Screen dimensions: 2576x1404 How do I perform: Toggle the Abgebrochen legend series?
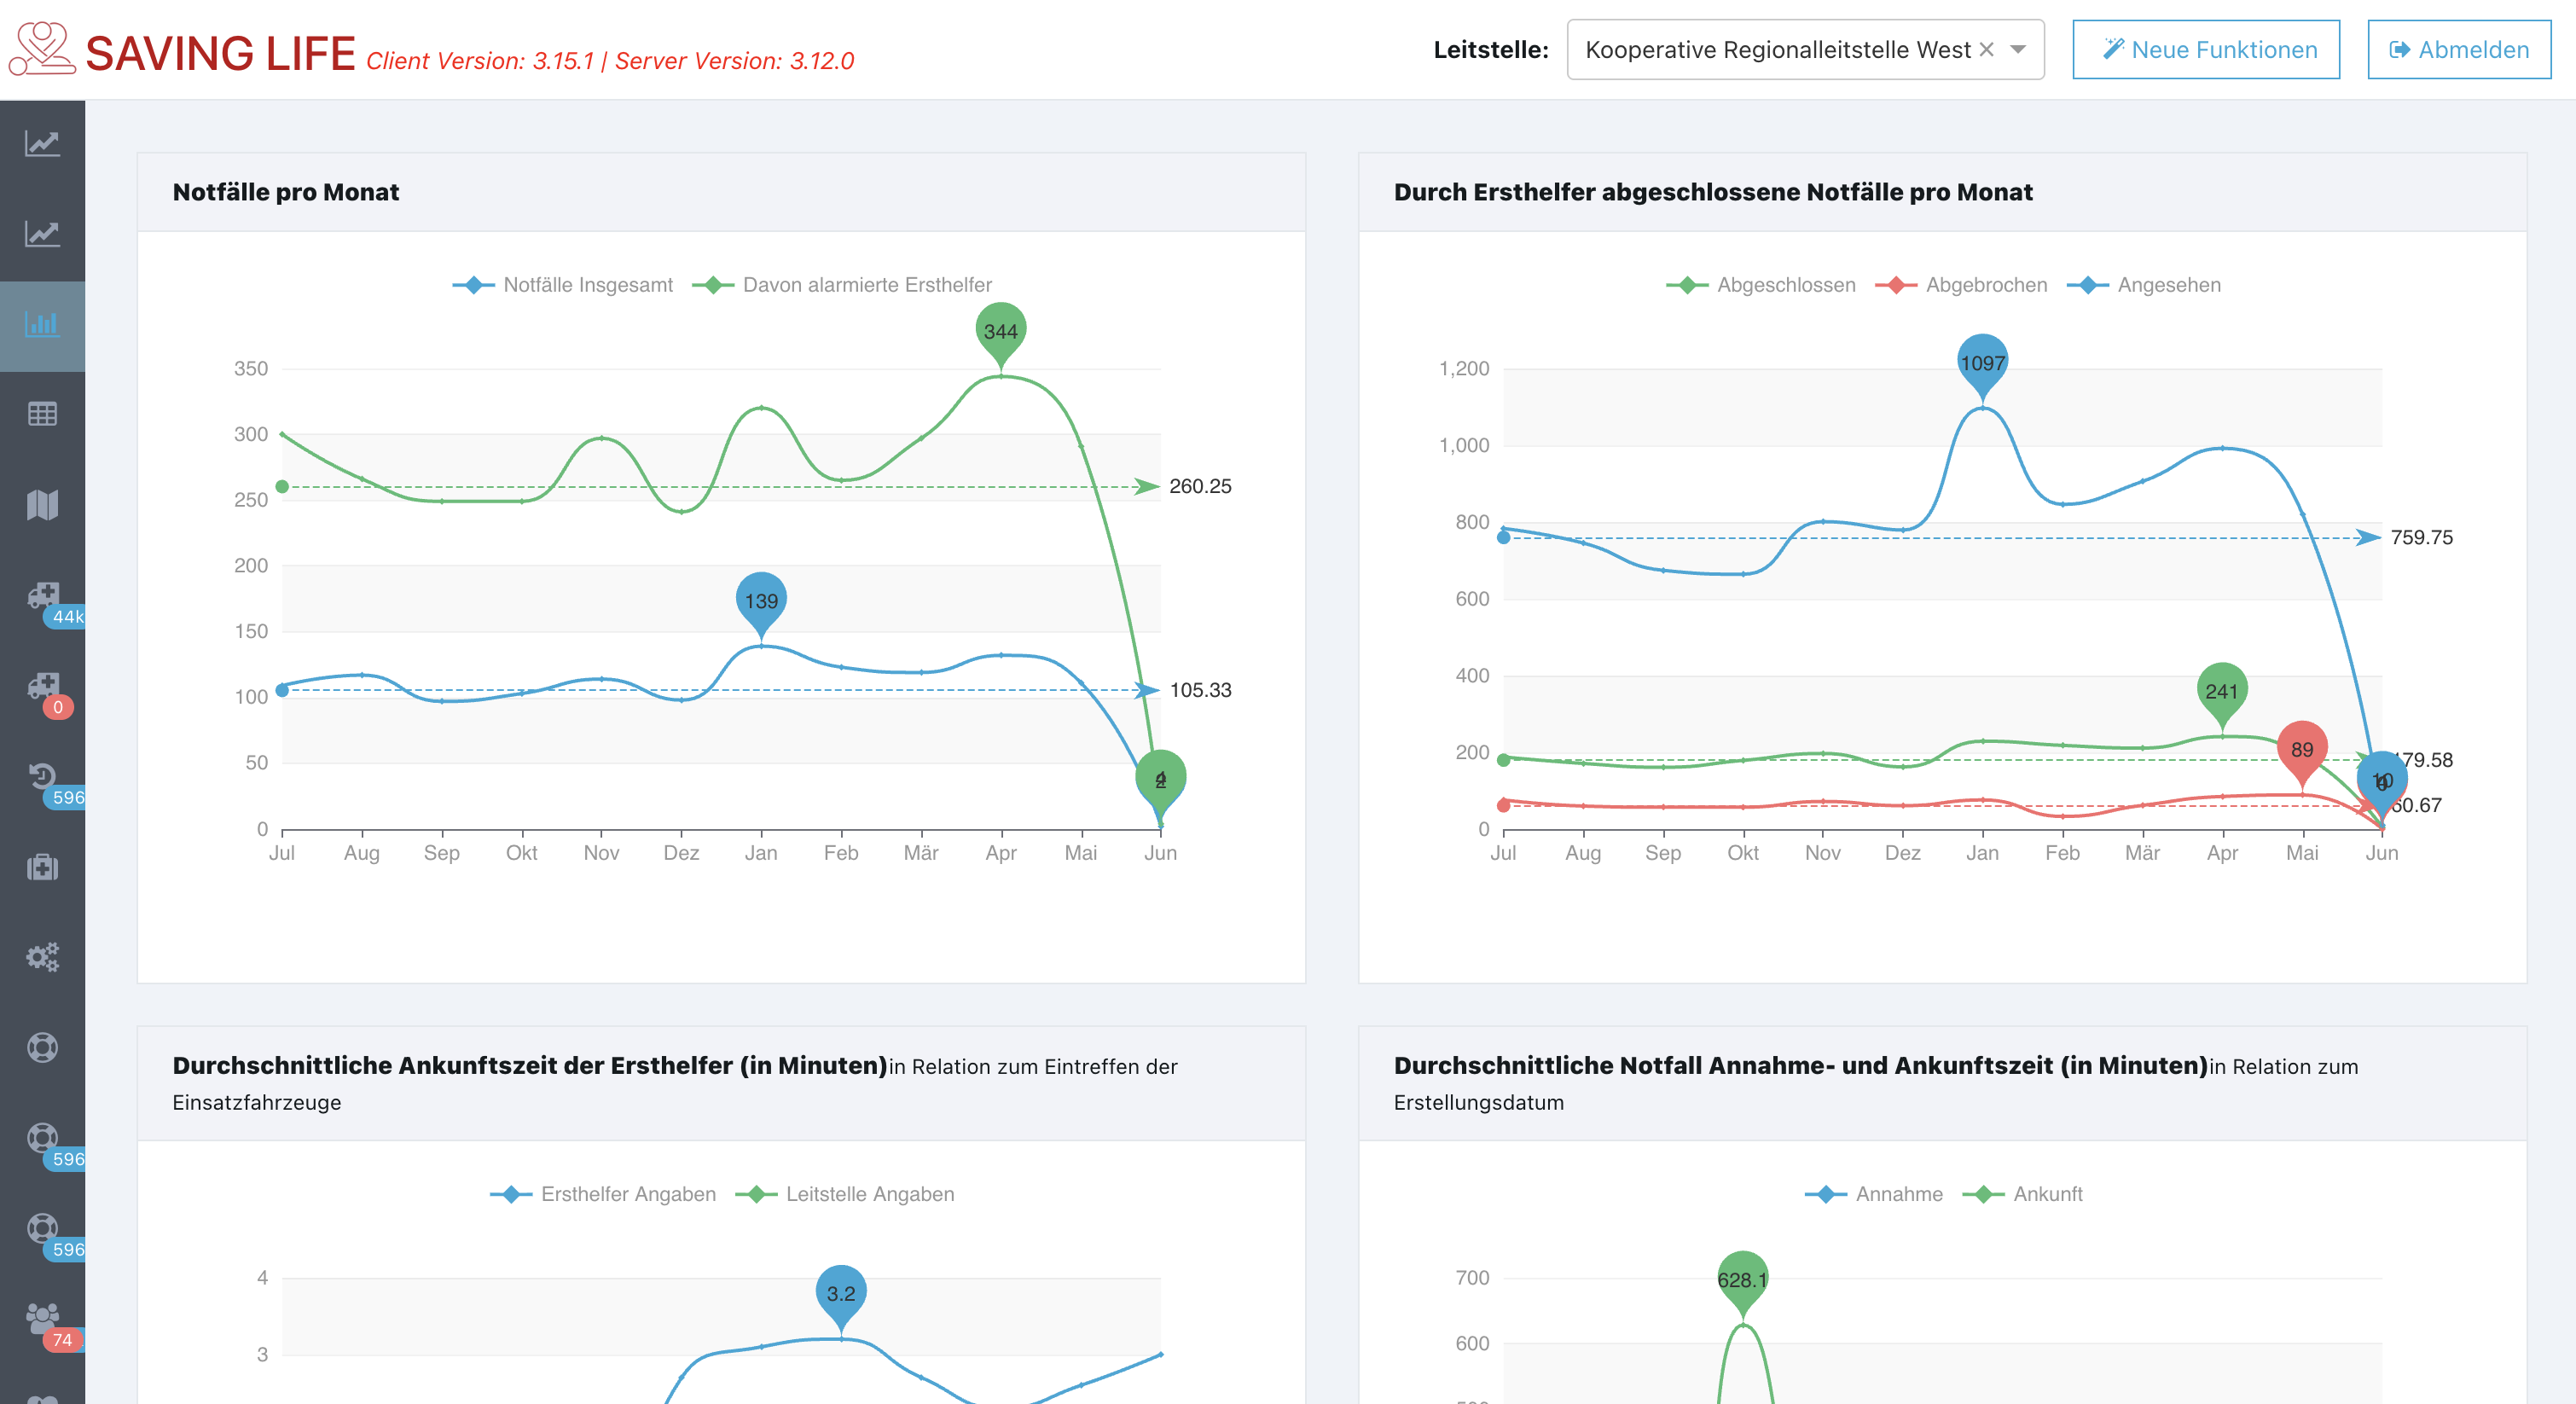pyautogui.click(x=1961, y=285)
